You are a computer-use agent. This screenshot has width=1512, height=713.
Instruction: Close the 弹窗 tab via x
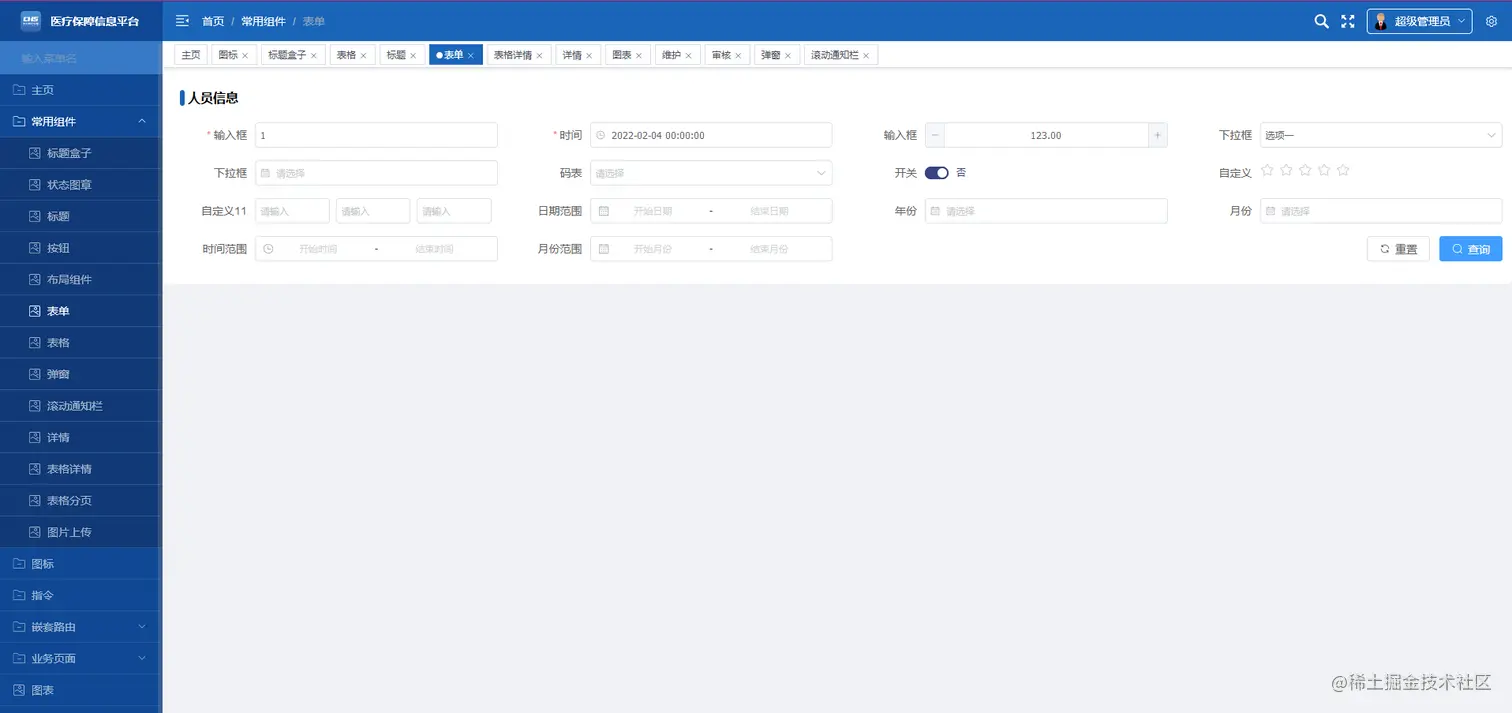pos(787,55)
